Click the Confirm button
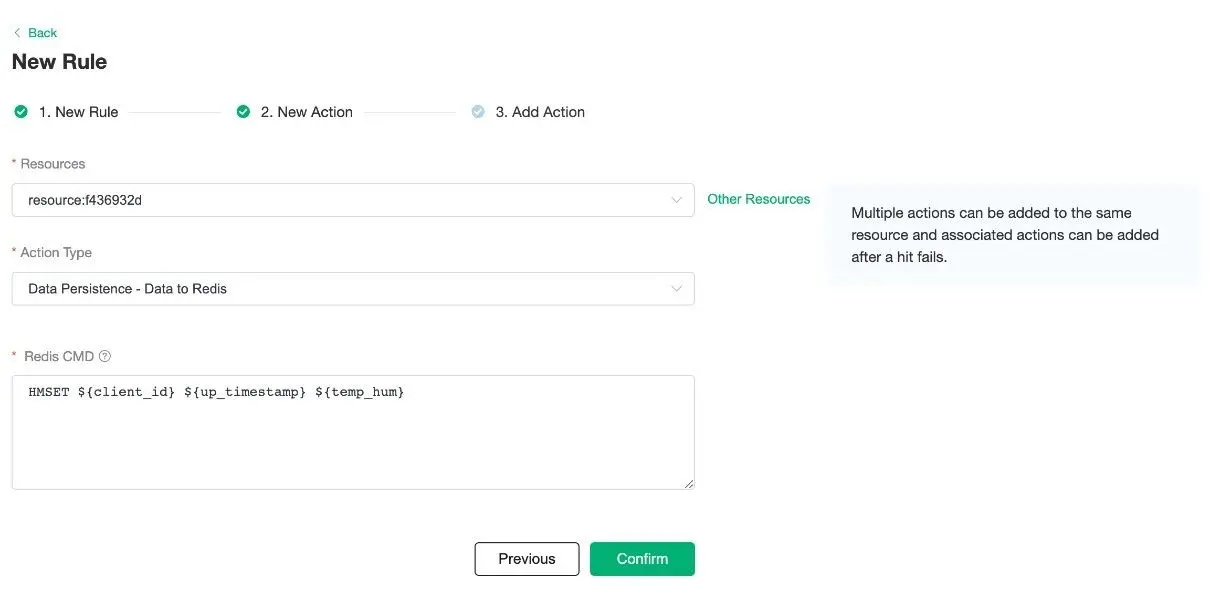 click(642, 559)
